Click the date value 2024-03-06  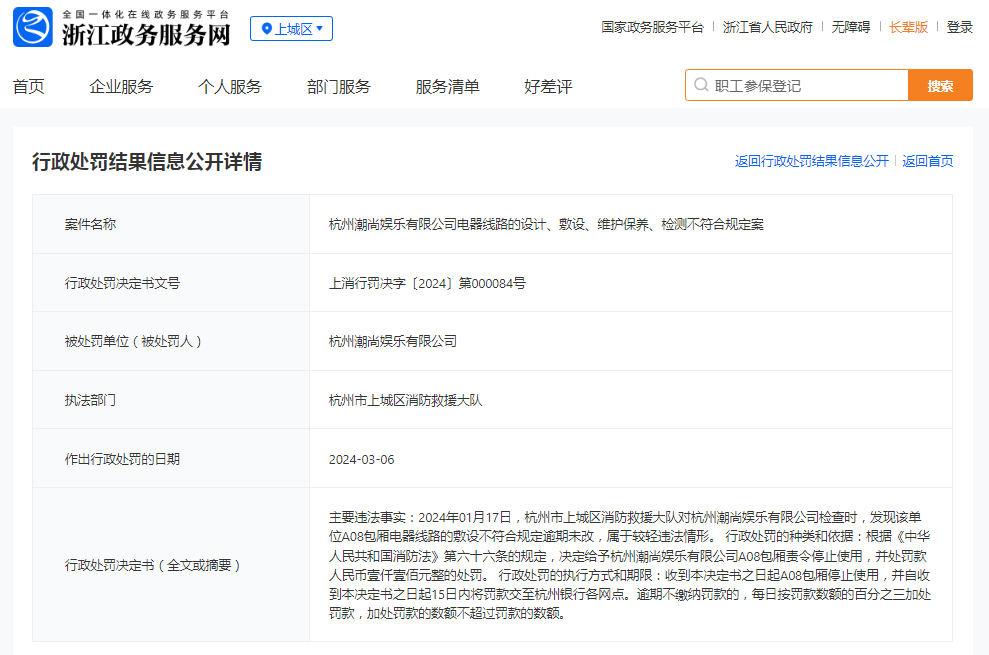tap(361, 459)
